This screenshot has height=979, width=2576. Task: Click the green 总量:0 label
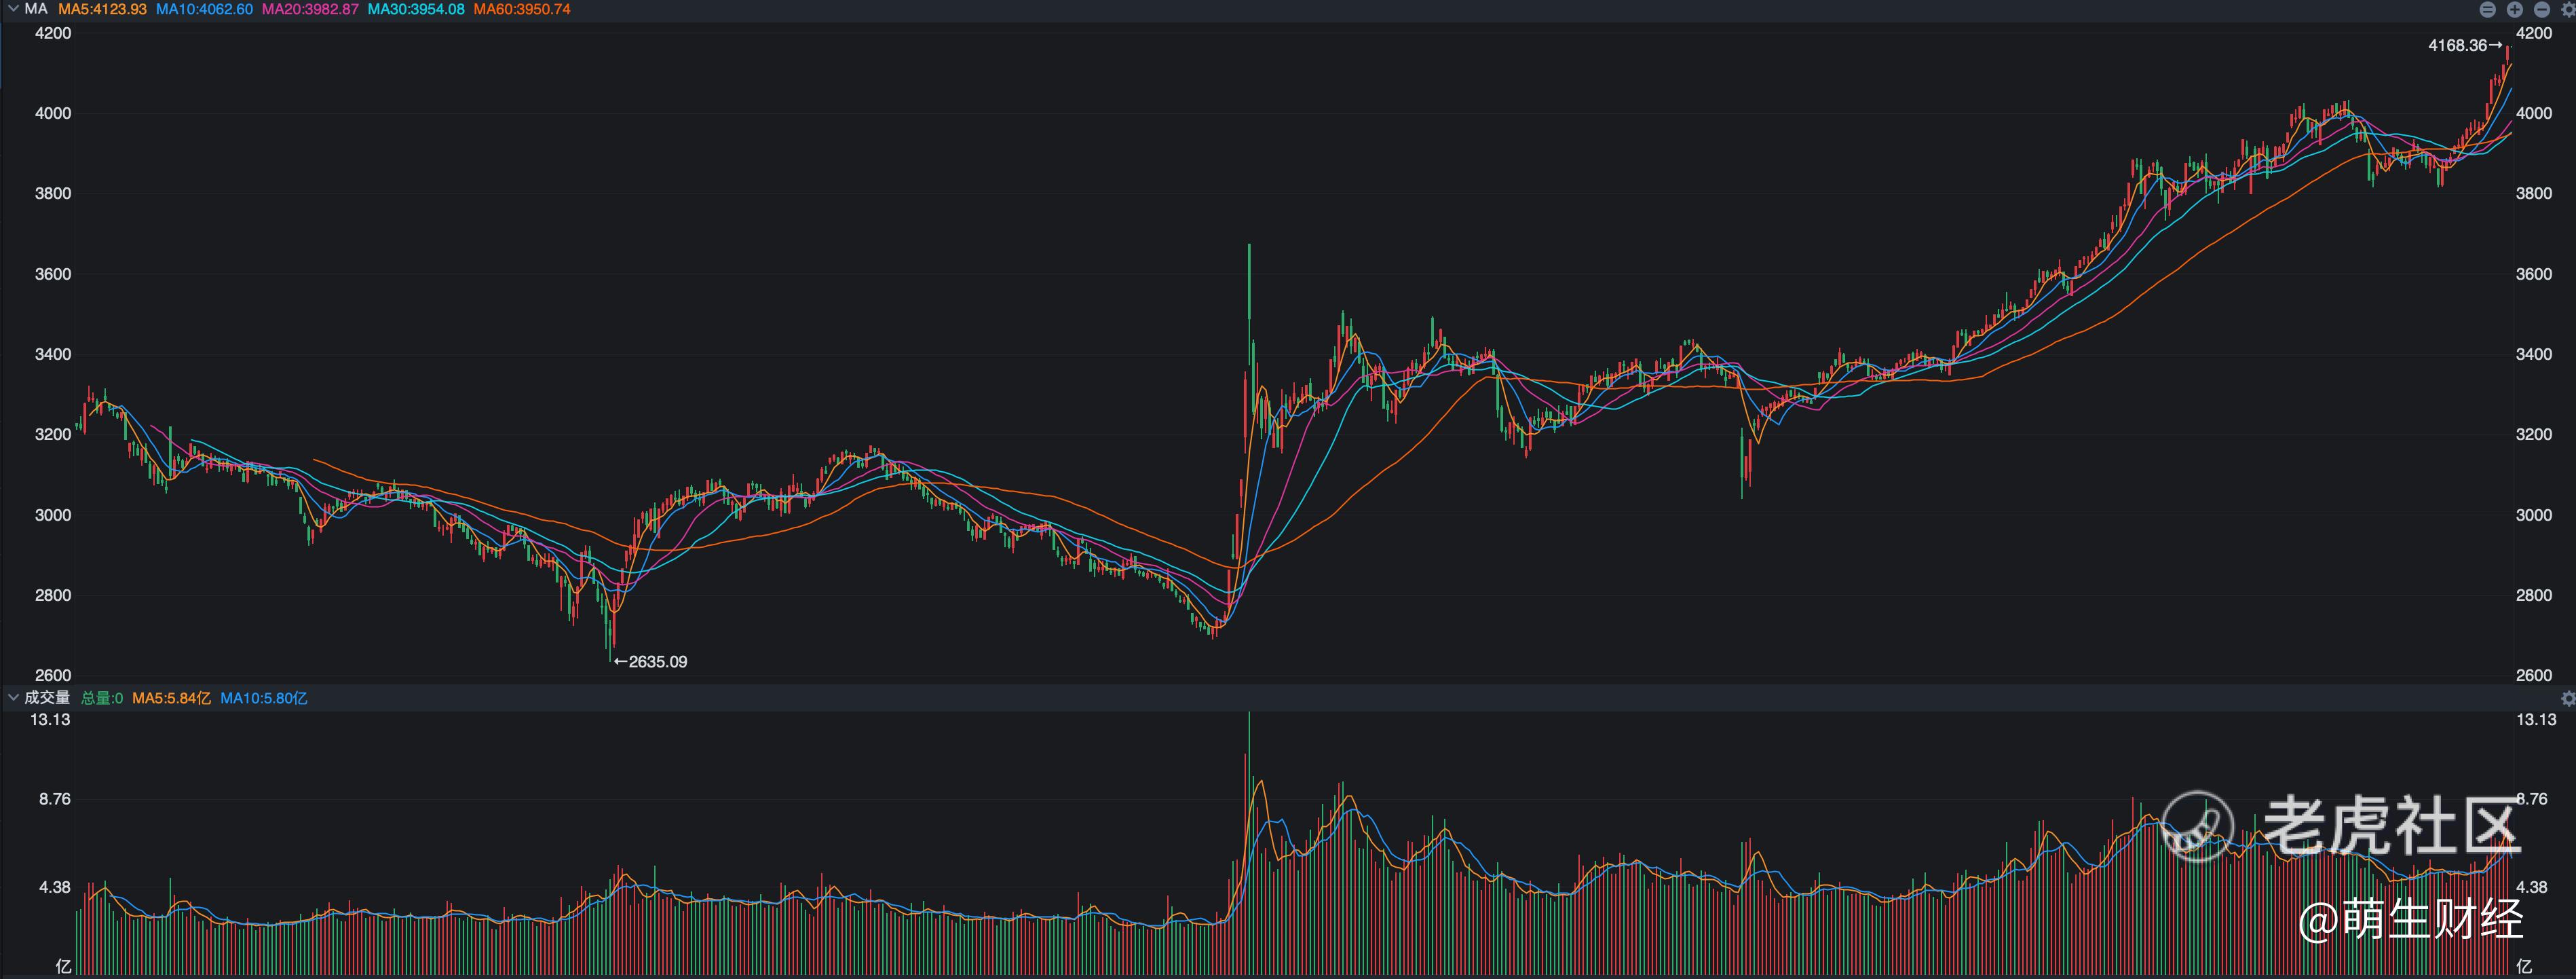(x=102, y=698)
